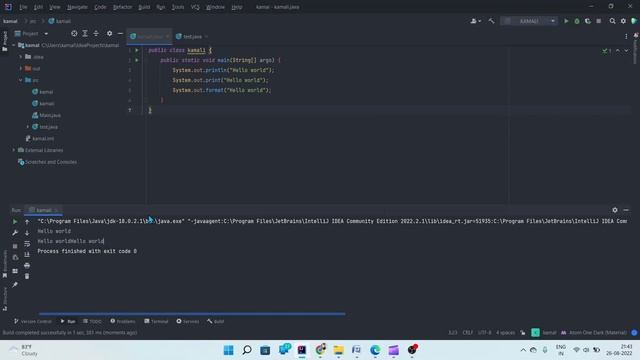640x360 pixels.
Task: Expand the .idea folder
Action: click(21, 57)
